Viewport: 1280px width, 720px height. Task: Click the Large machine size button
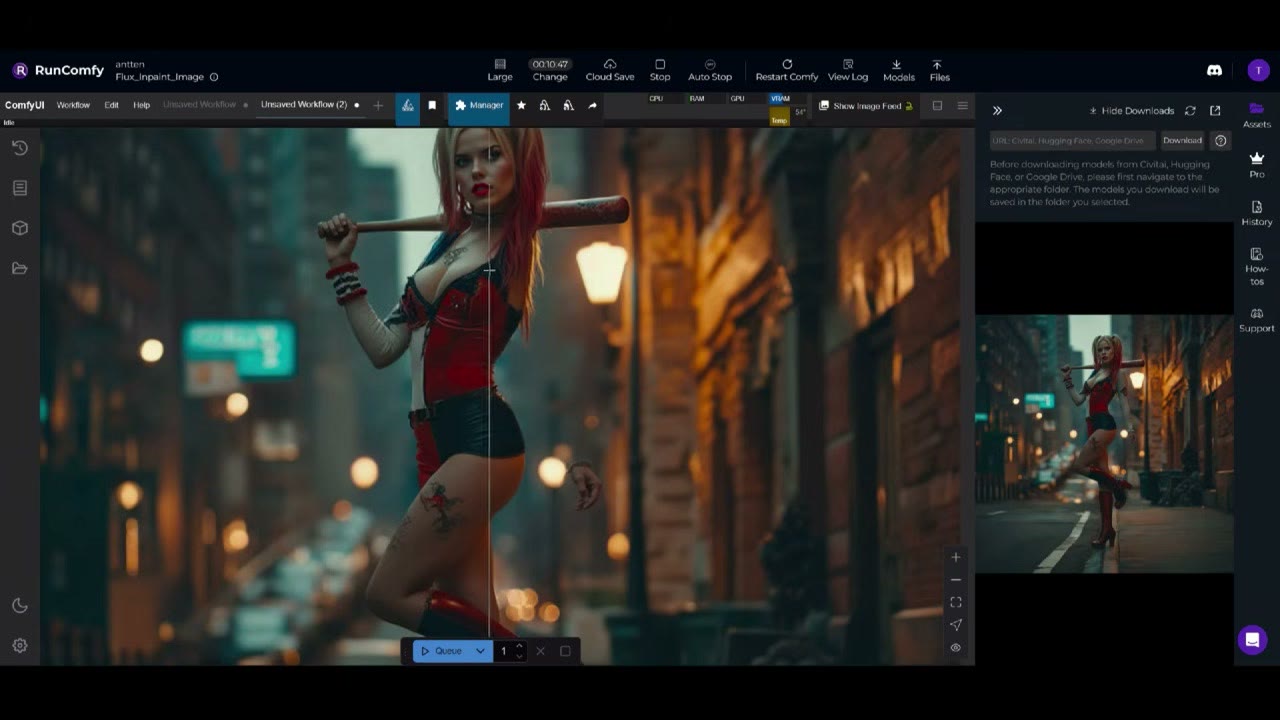point(500,70)
